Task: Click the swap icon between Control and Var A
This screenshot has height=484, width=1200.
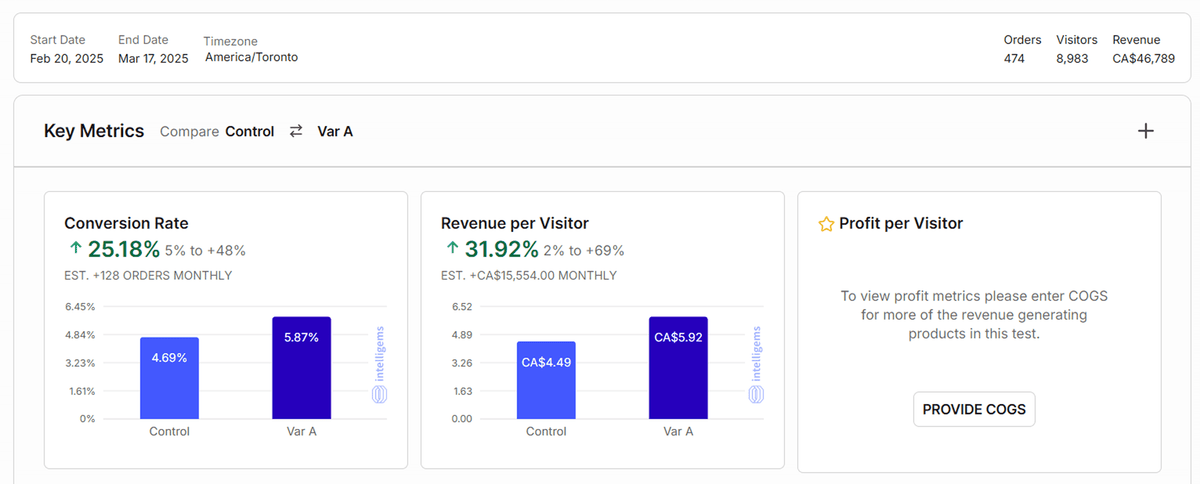Action: (x=296, y=131)
